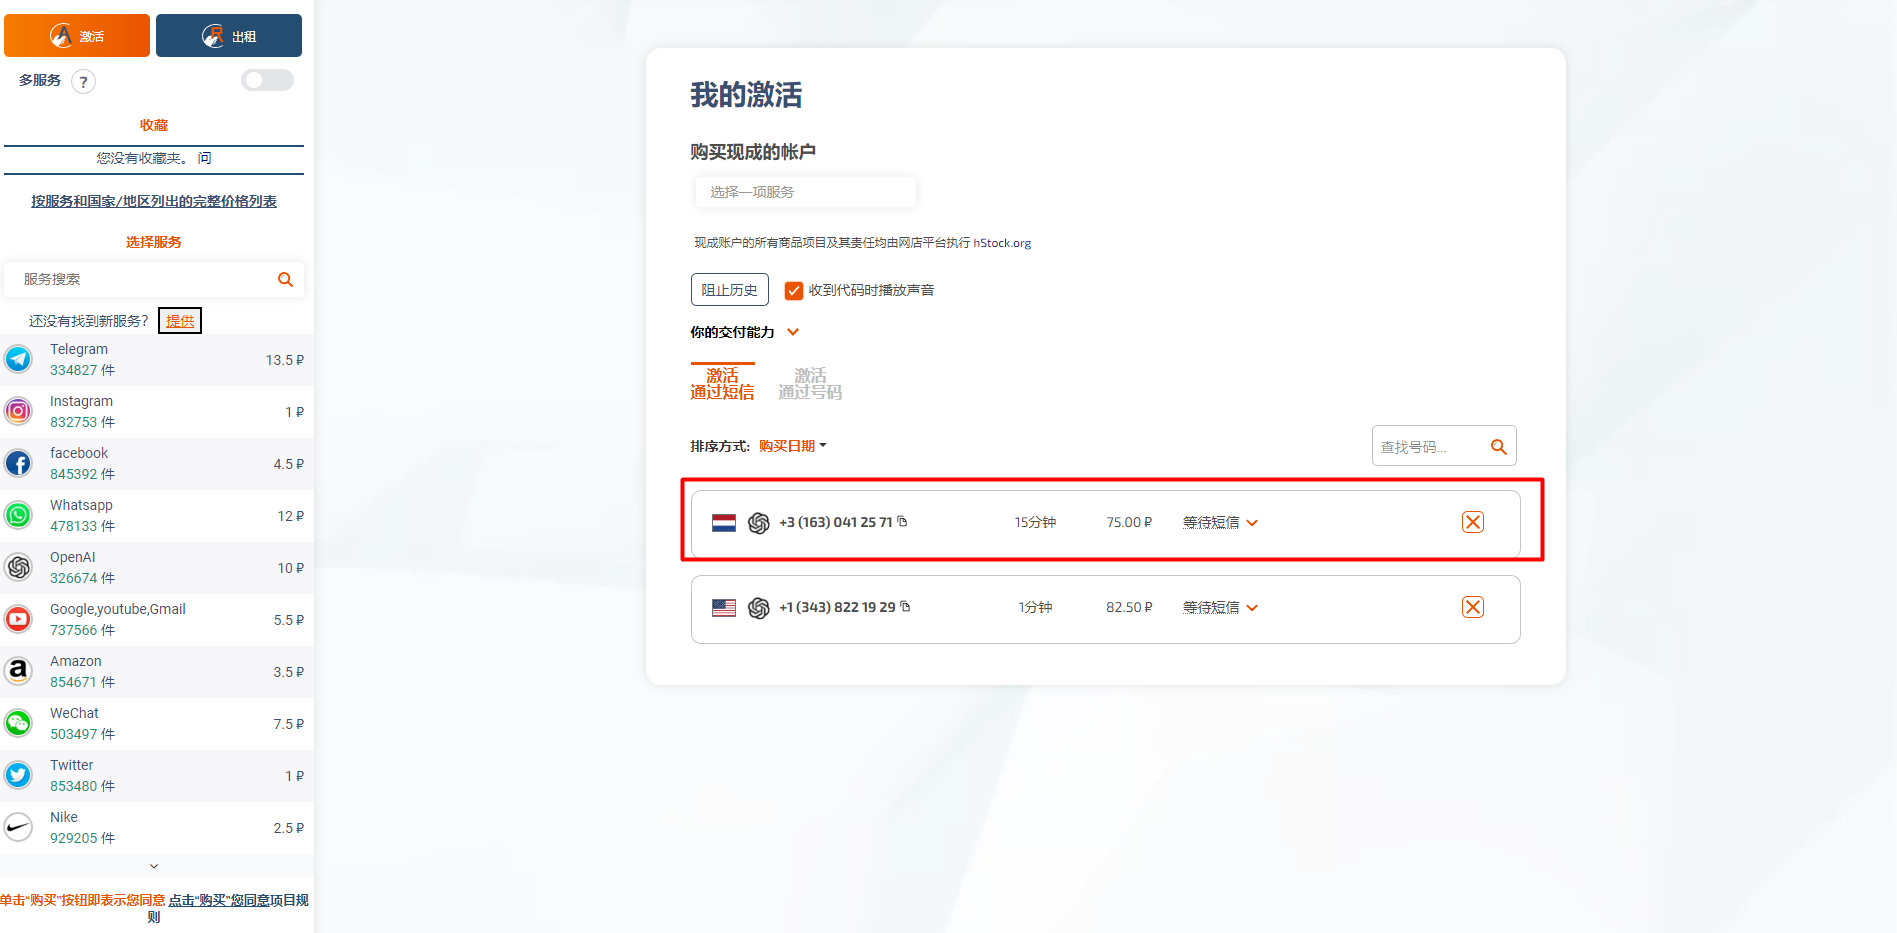Select the facebook 4.5 ₽ row
The height and width of the screenshot is (933, 1897).
coord(157,464)
